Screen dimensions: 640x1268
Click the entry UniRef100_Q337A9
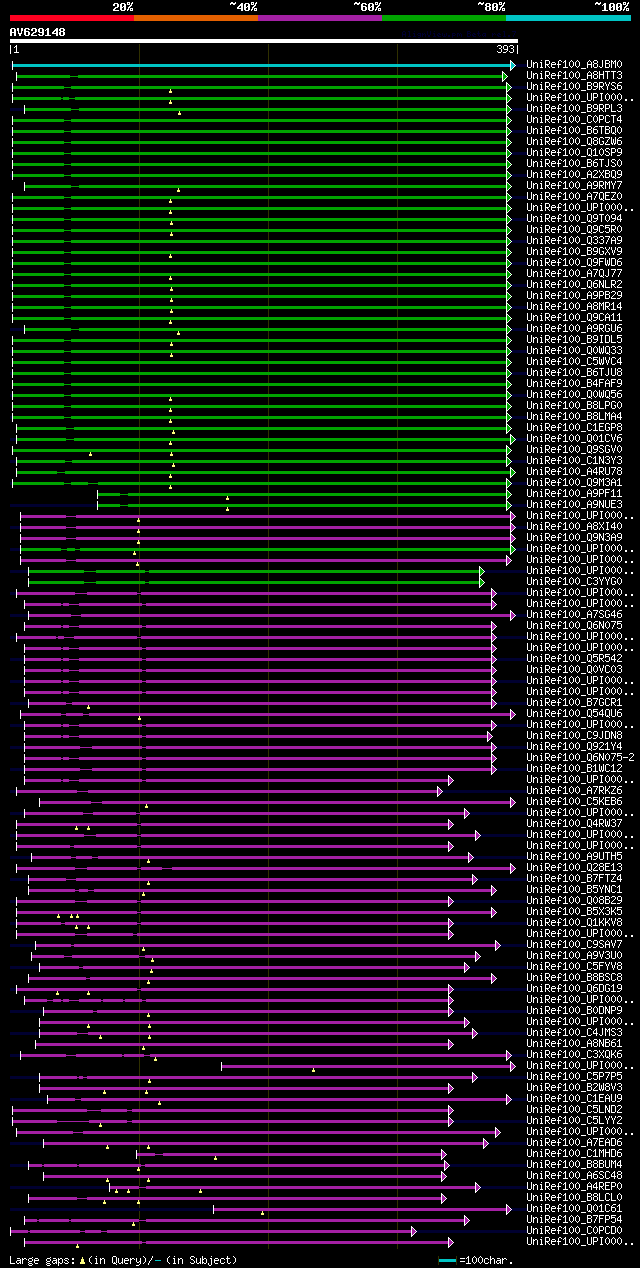(575, 241)
